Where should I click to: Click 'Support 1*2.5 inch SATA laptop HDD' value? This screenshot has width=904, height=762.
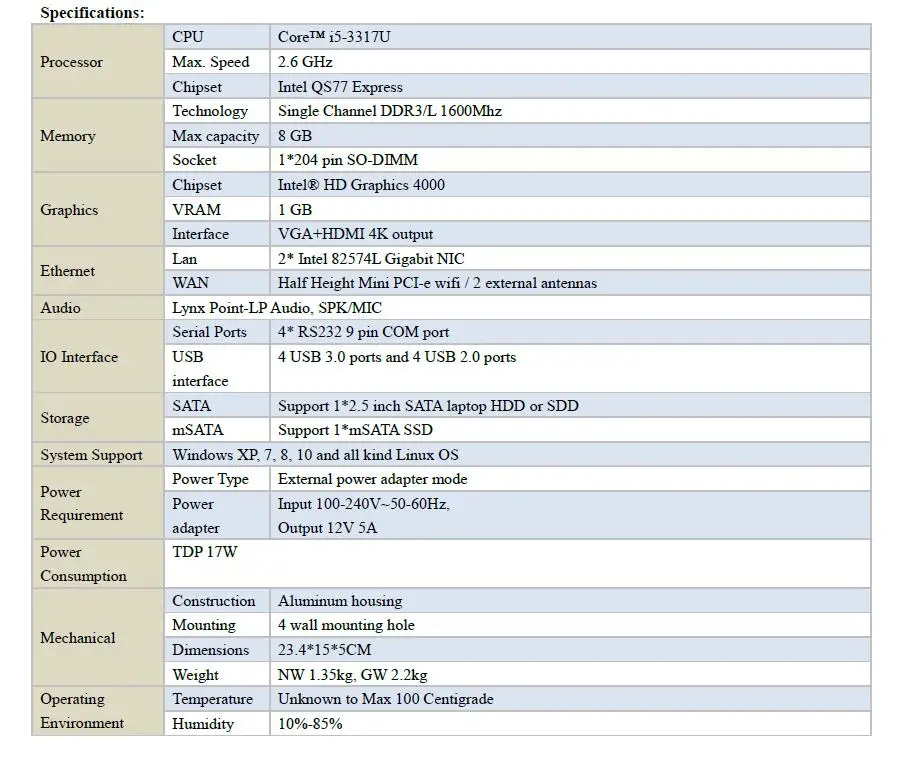click(402, 406)
